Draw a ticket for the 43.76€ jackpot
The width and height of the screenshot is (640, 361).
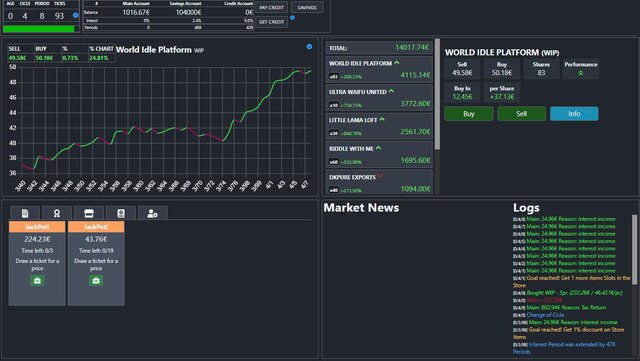coord(96,281)
